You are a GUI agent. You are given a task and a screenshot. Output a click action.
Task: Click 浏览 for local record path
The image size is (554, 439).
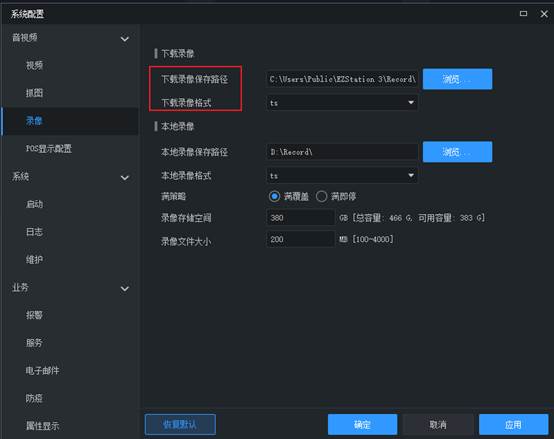click(x=457, y=152)
